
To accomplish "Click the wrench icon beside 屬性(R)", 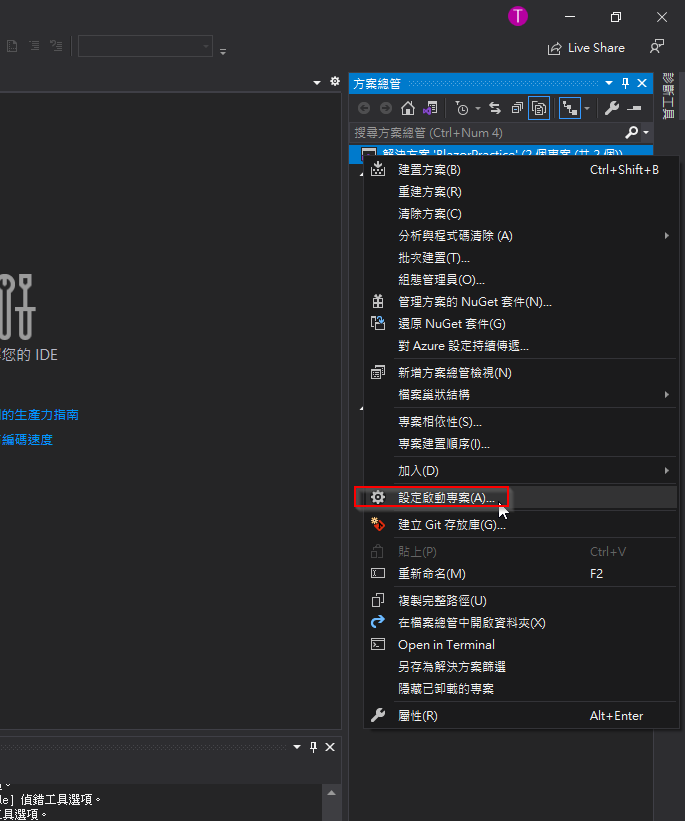I will coord(378,715).
